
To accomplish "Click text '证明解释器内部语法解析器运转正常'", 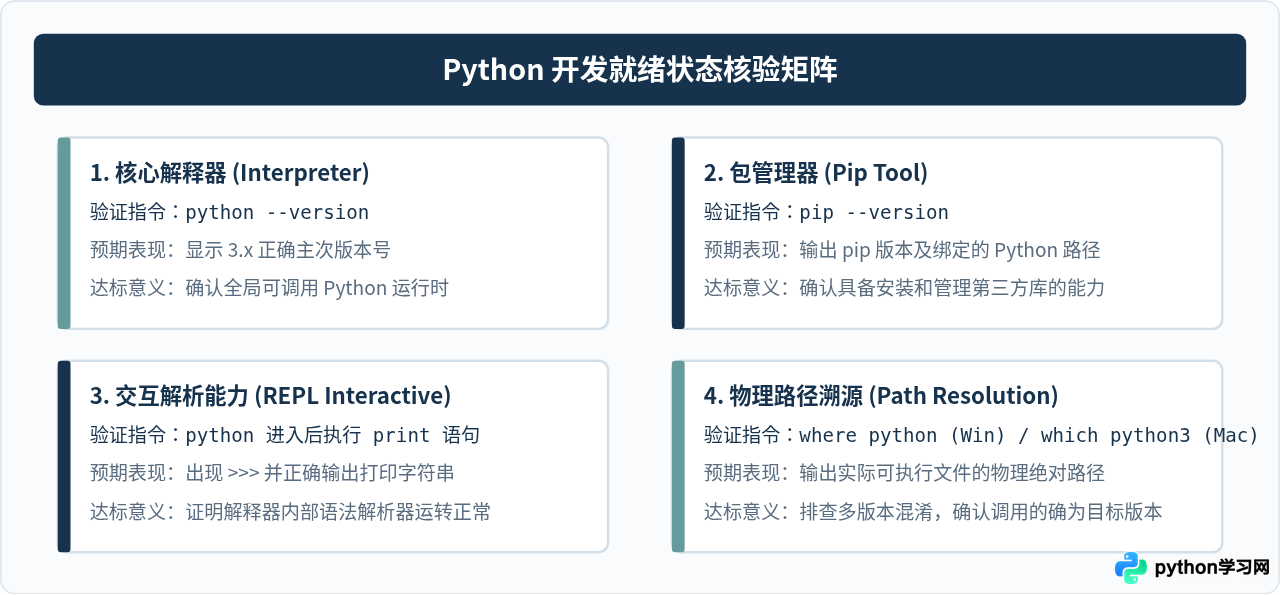I will pyautogui.click(x=338, y=511).
